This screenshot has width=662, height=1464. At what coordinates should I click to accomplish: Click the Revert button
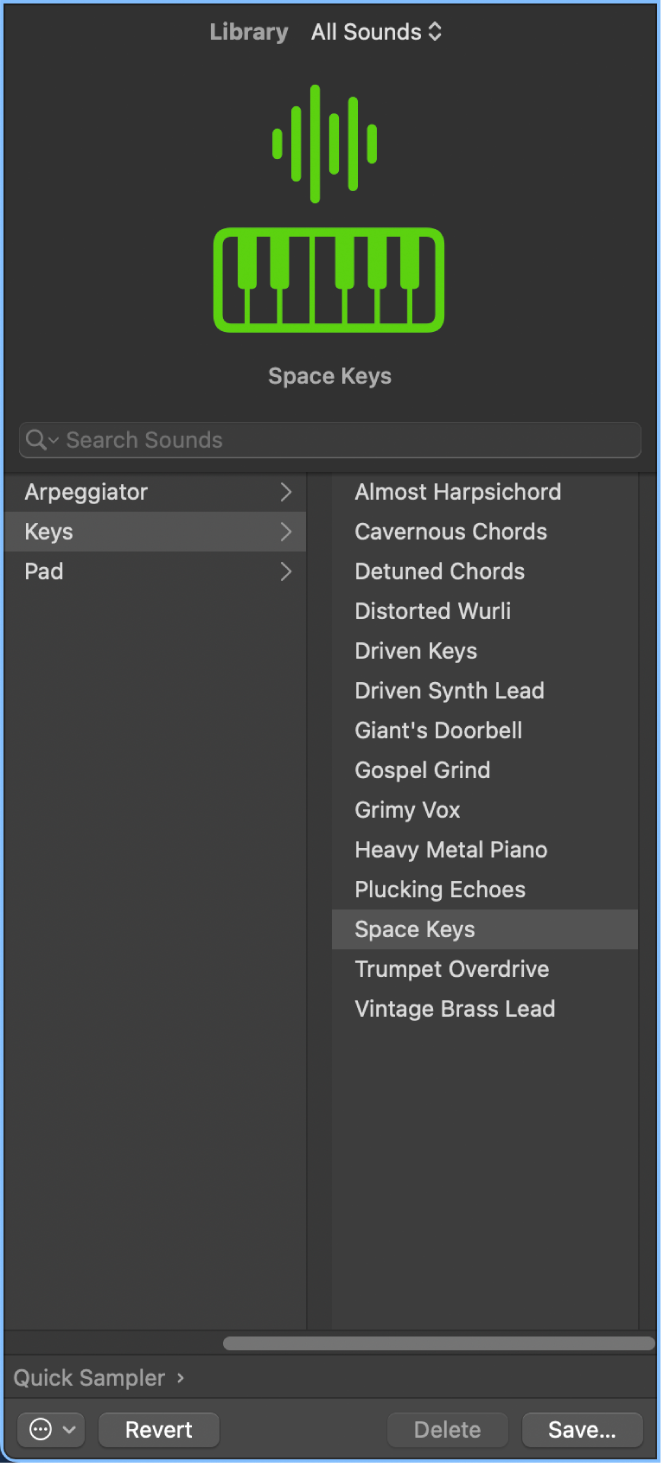click(x=158, y=1429)
